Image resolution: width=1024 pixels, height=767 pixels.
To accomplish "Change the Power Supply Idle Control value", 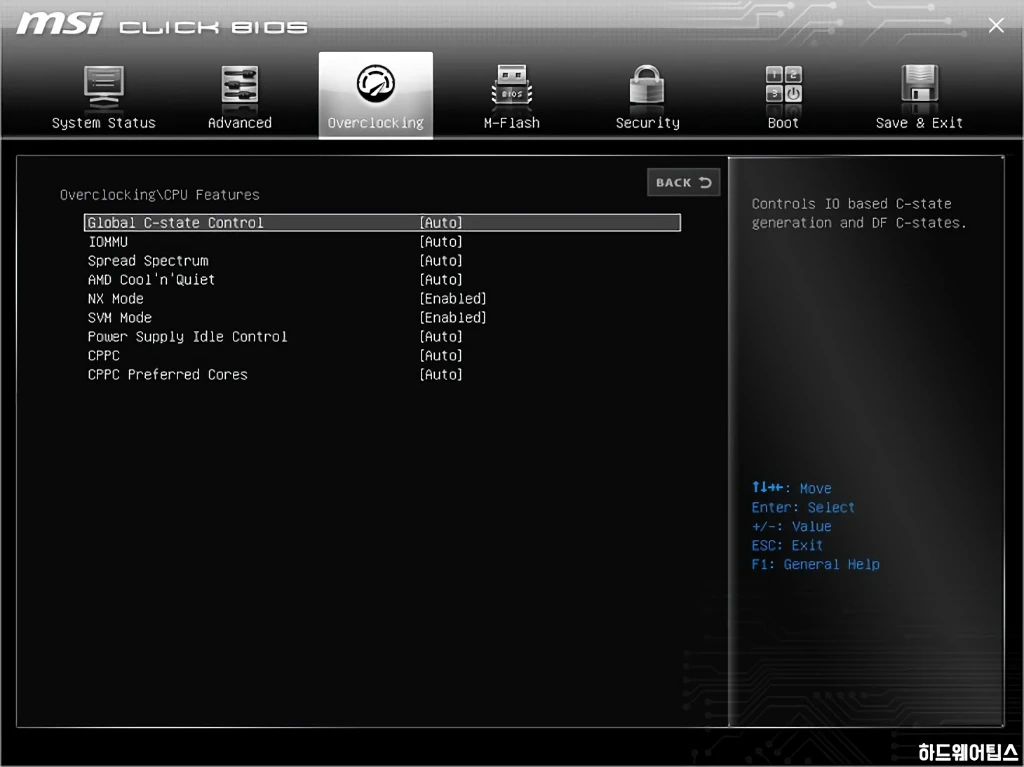I will [441, 336].
